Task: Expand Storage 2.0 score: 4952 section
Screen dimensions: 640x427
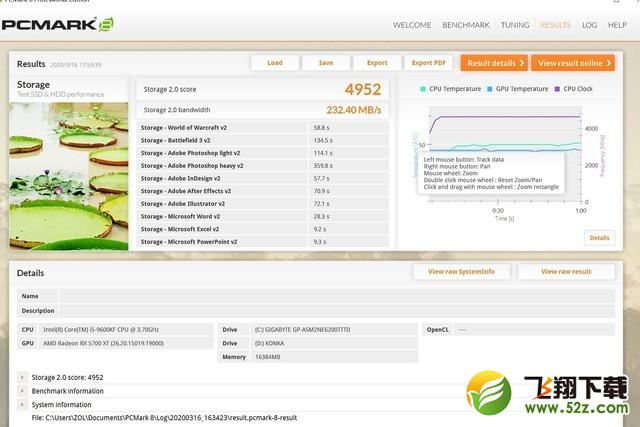Action: click(x=22, y=378)
